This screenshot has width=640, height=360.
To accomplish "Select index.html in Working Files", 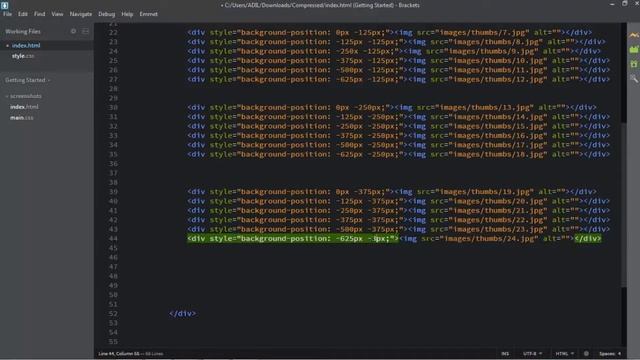I will tap(26, 46).
